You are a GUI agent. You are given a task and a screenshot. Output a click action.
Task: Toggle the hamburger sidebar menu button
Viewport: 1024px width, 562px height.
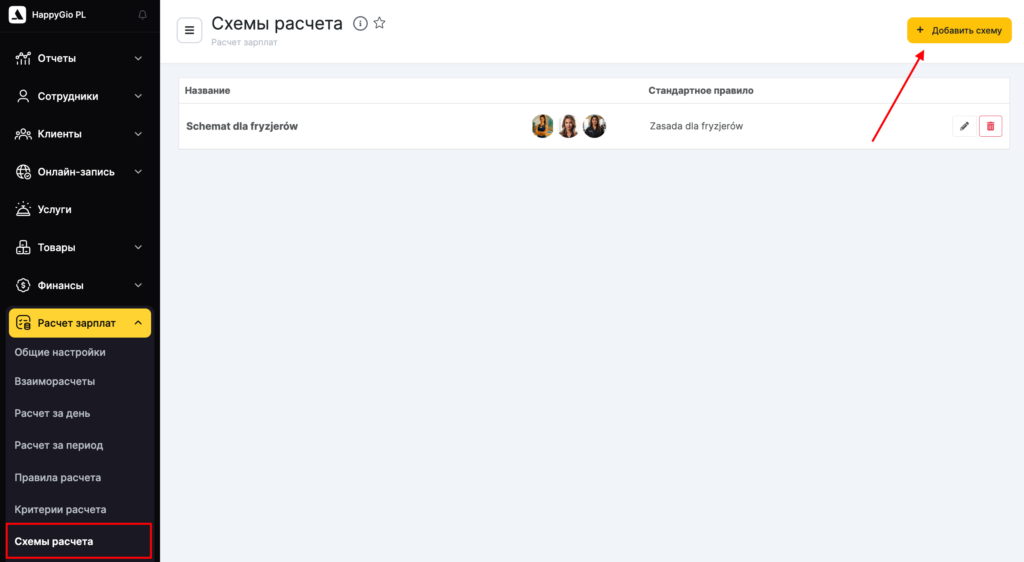click(189, 31)
